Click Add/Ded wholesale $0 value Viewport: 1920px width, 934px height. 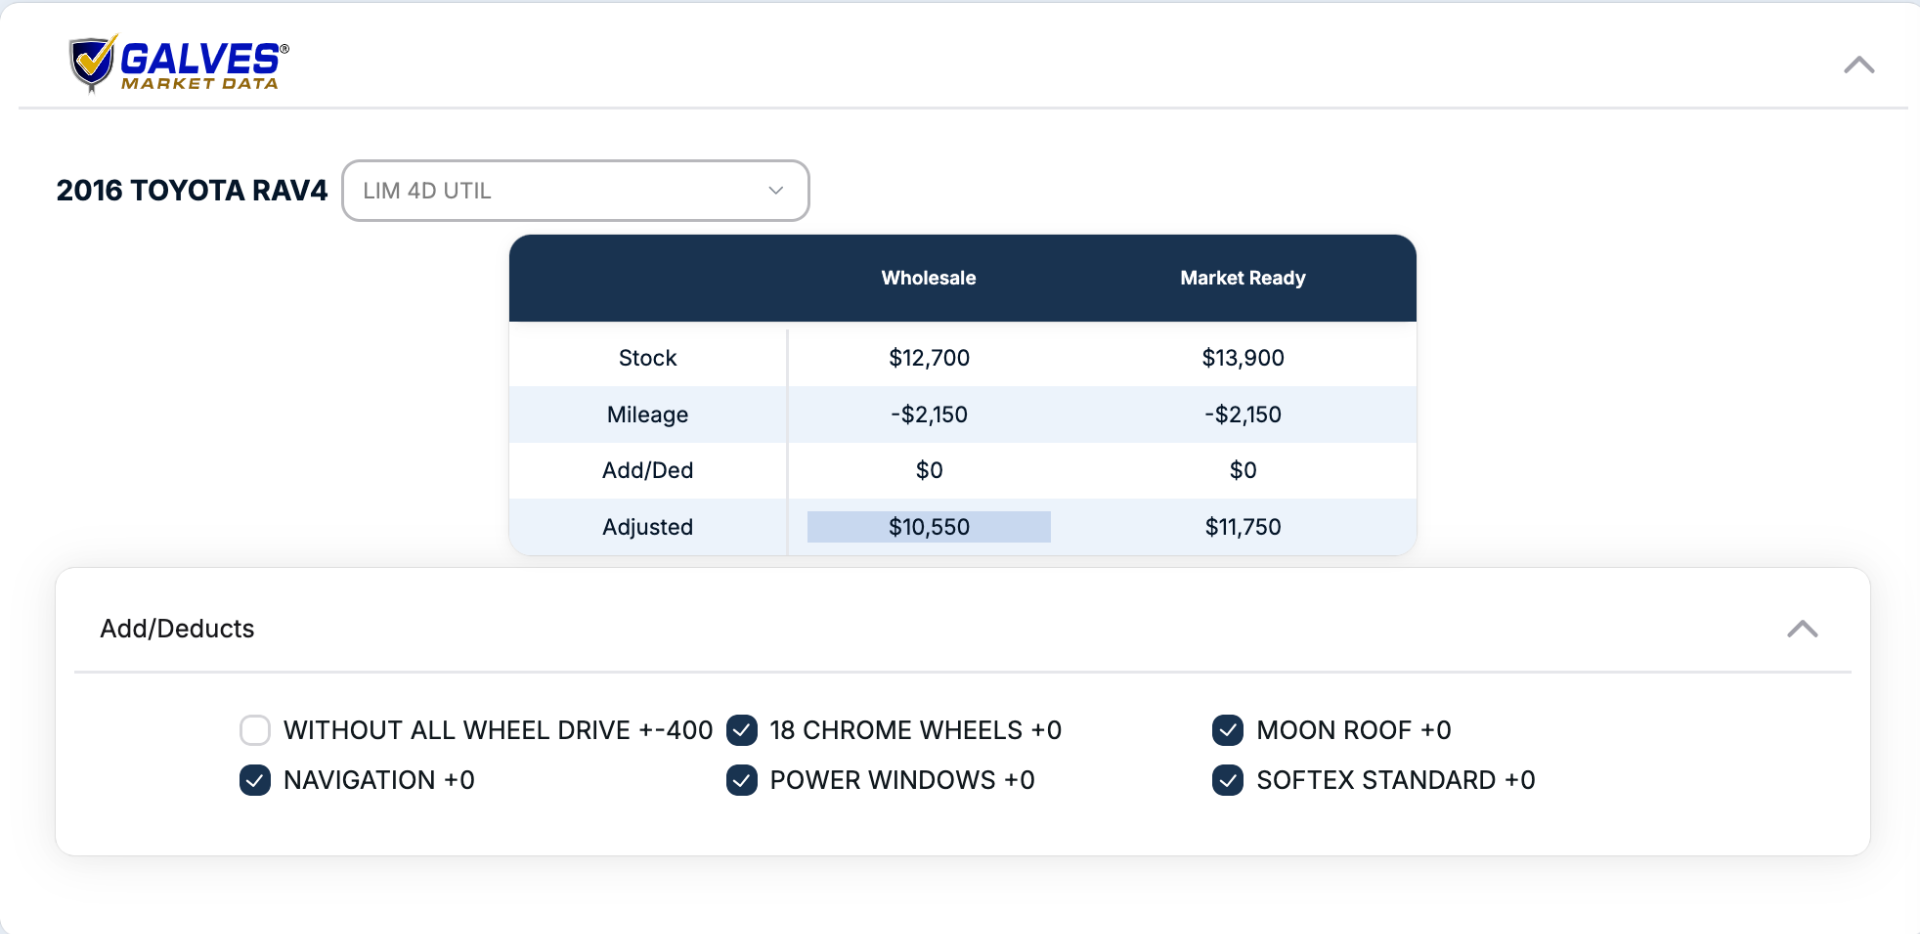(929, 471)
